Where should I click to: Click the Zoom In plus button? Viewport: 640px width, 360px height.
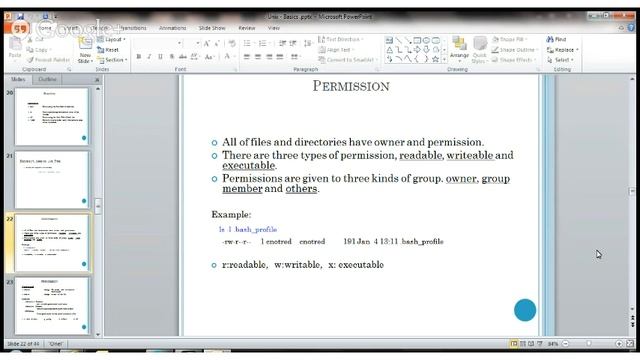[x=618, y=344]
